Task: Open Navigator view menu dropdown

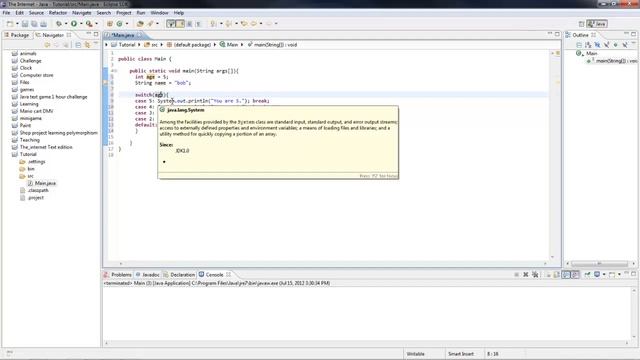Action: point(96,43)
